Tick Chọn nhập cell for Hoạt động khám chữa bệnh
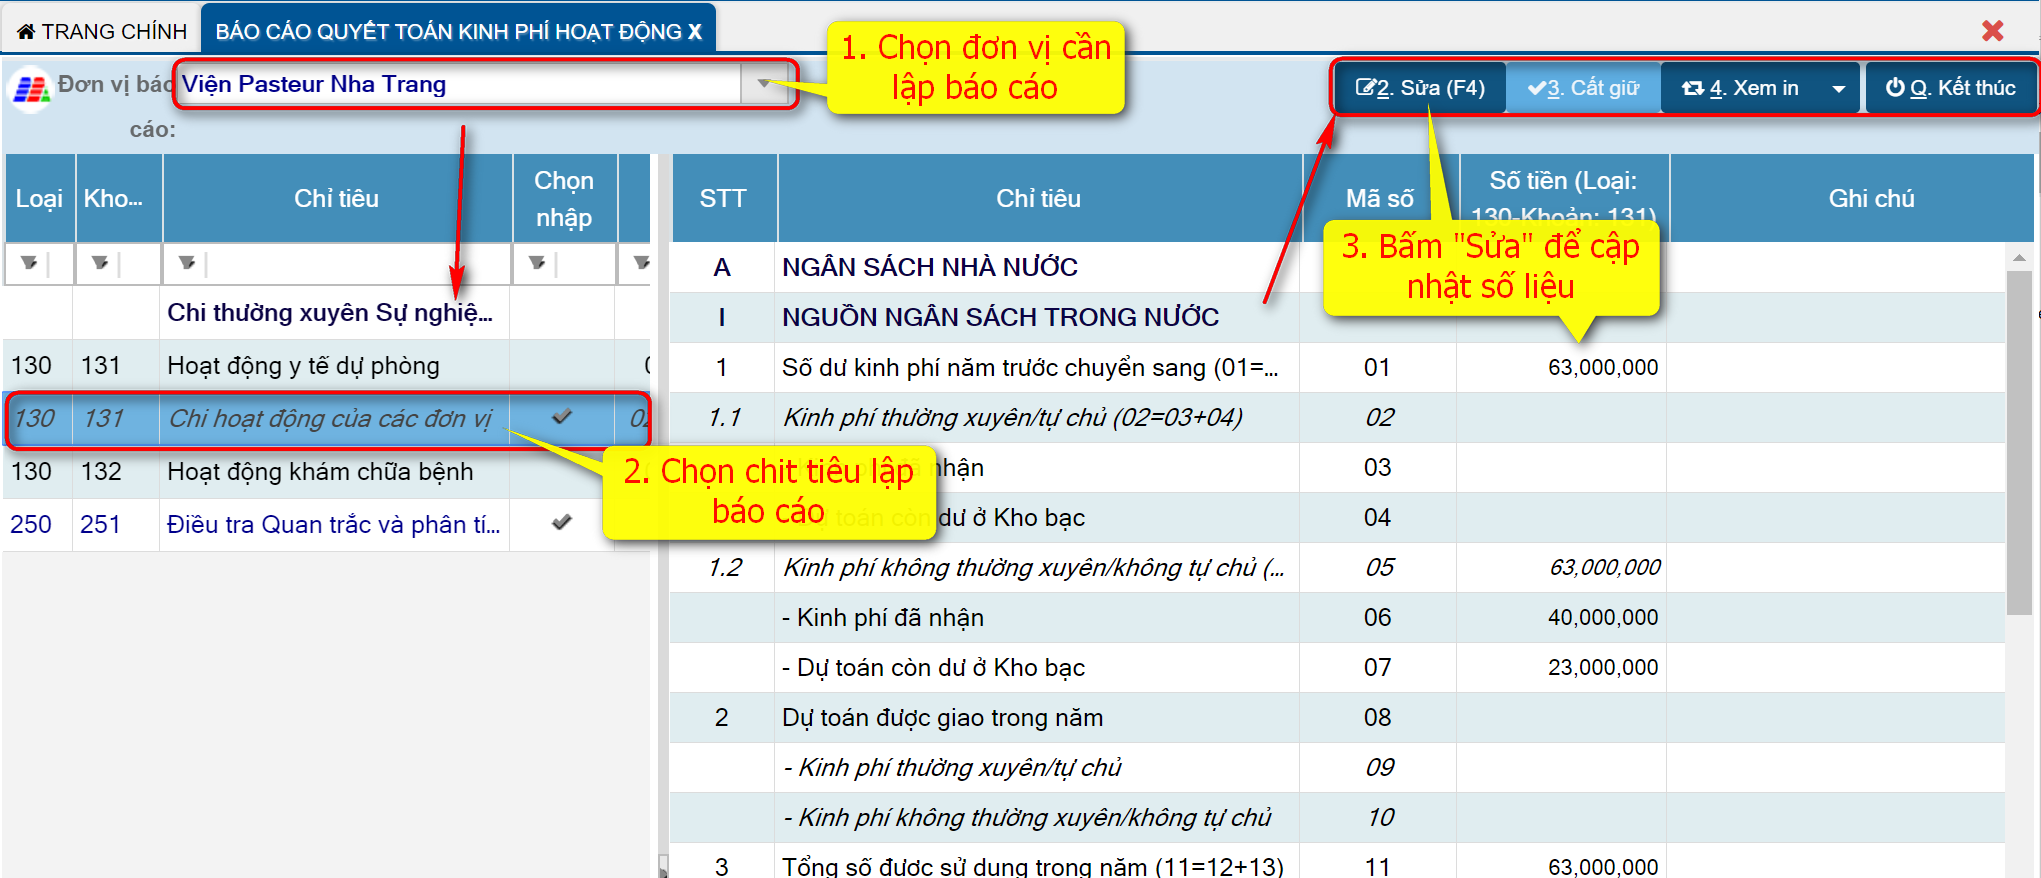Image resolution: width=2041 pixels, height=878 pixels. (x=562, y=471)
